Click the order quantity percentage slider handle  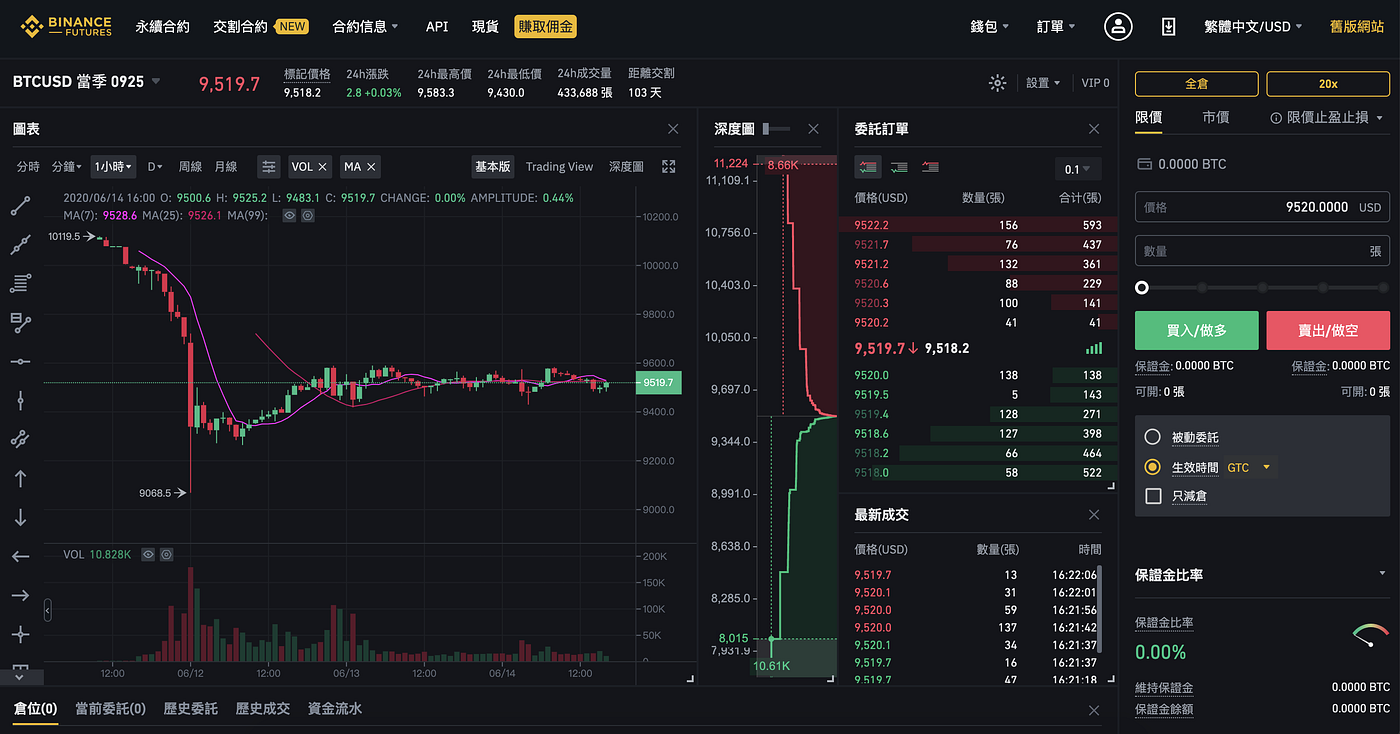[x=1141, y=288]
